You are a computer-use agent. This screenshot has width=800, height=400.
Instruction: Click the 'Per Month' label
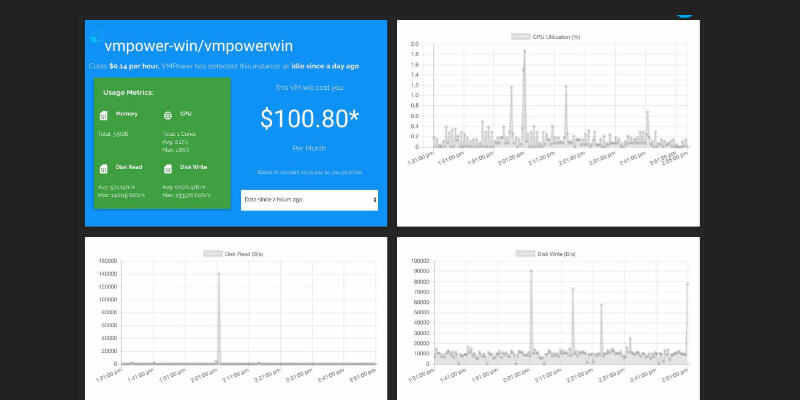click(309, 148)
